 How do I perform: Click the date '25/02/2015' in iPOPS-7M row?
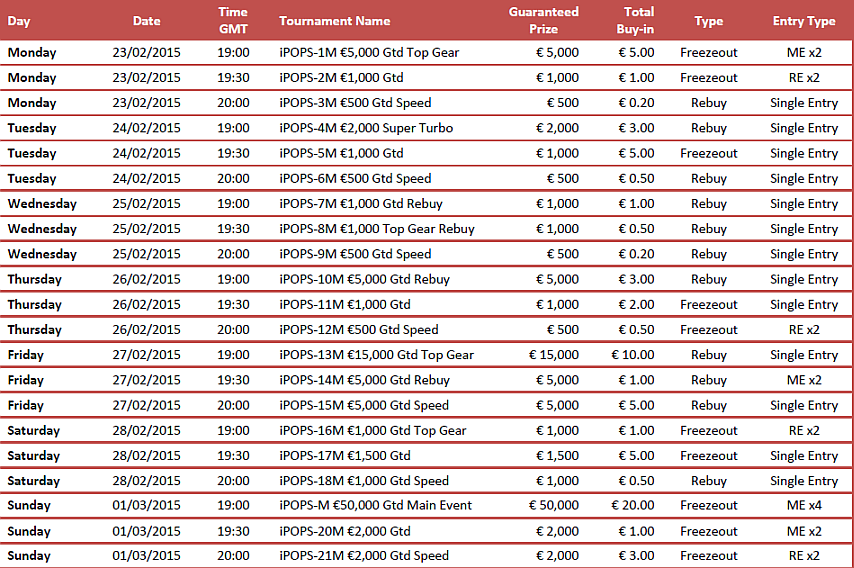147,204
